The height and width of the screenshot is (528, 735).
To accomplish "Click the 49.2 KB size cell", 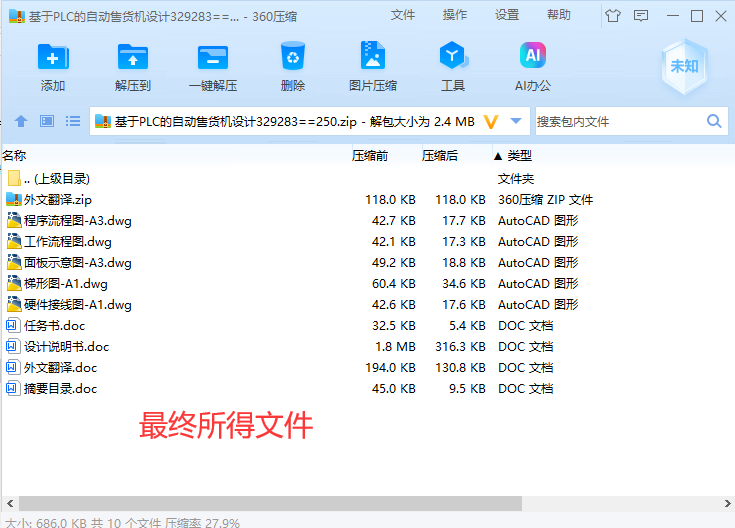I will (x=394, y=263).
